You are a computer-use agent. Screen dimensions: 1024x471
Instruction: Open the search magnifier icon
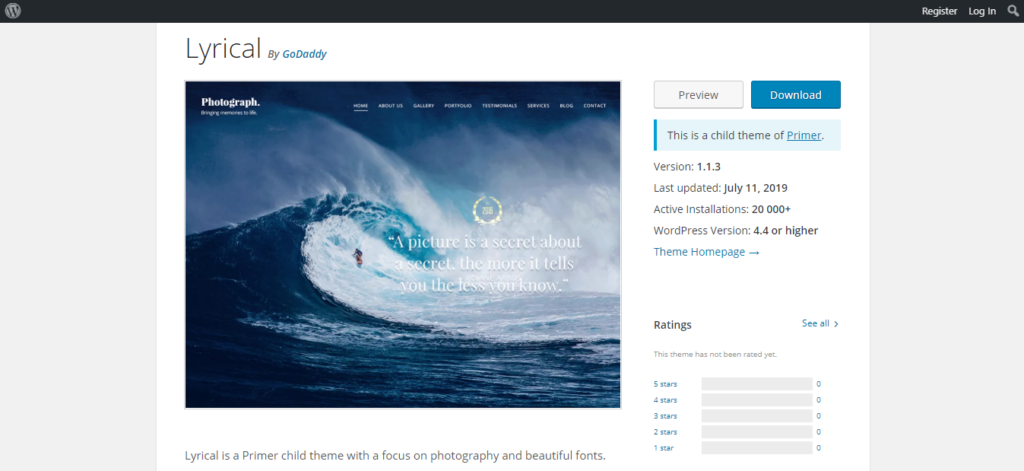pos(1014,10)
